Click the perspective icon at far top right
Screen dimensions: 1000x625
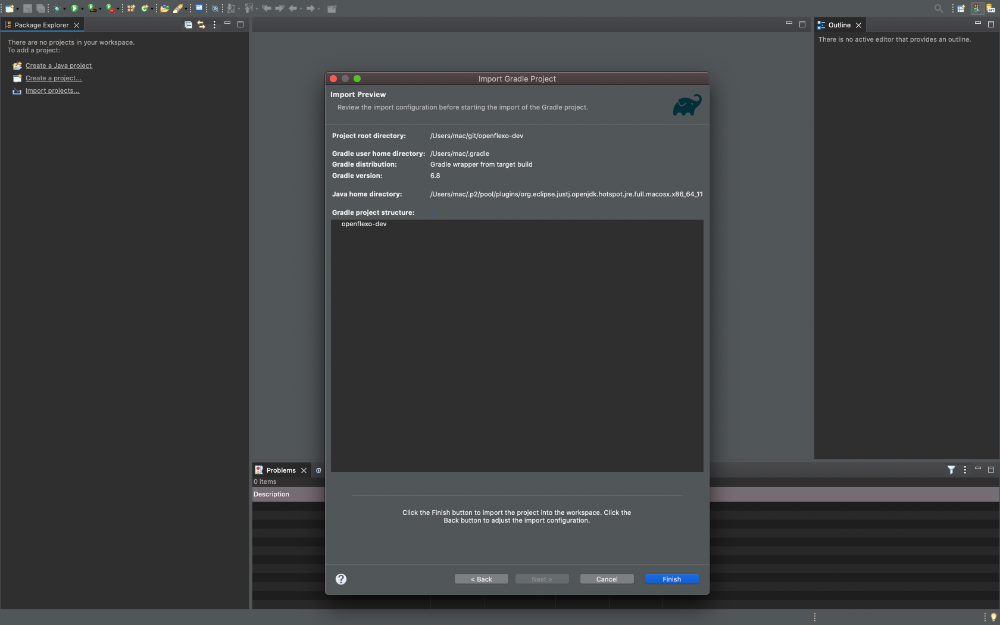tap(990, 8)
